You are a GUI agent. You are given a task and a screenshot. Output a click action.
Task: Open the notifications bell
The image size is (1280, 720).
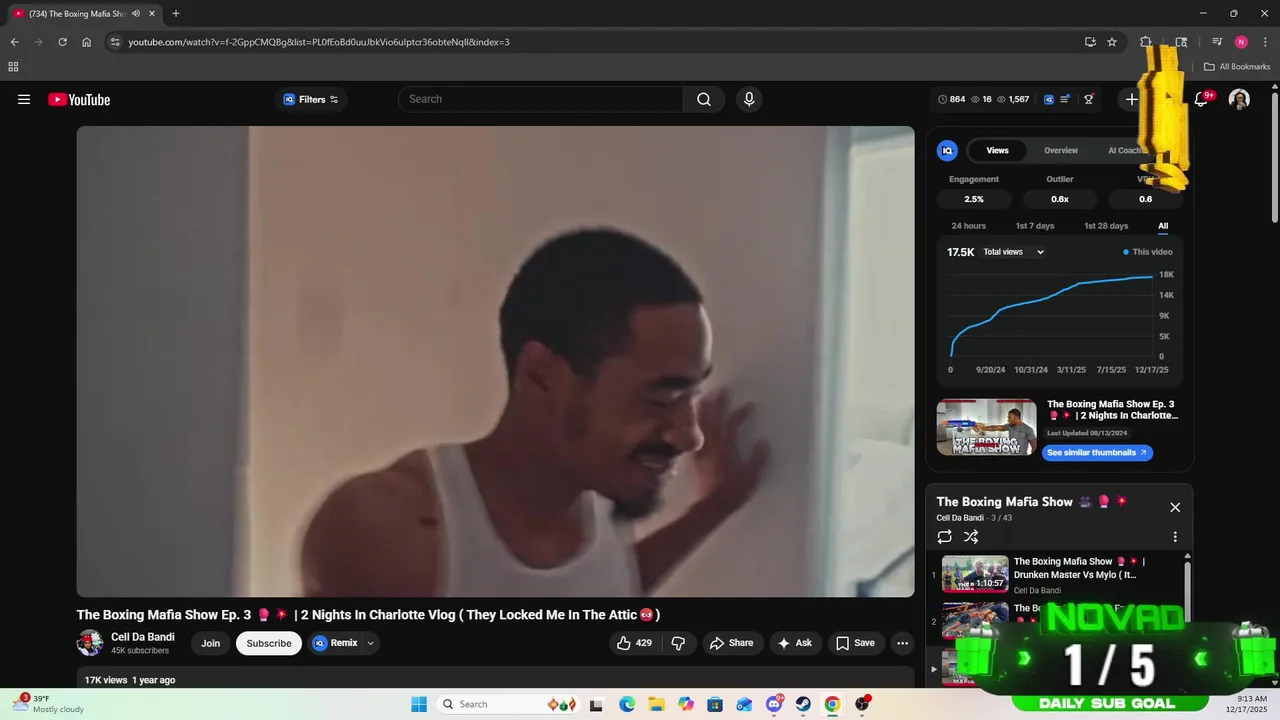[1202, 99]
